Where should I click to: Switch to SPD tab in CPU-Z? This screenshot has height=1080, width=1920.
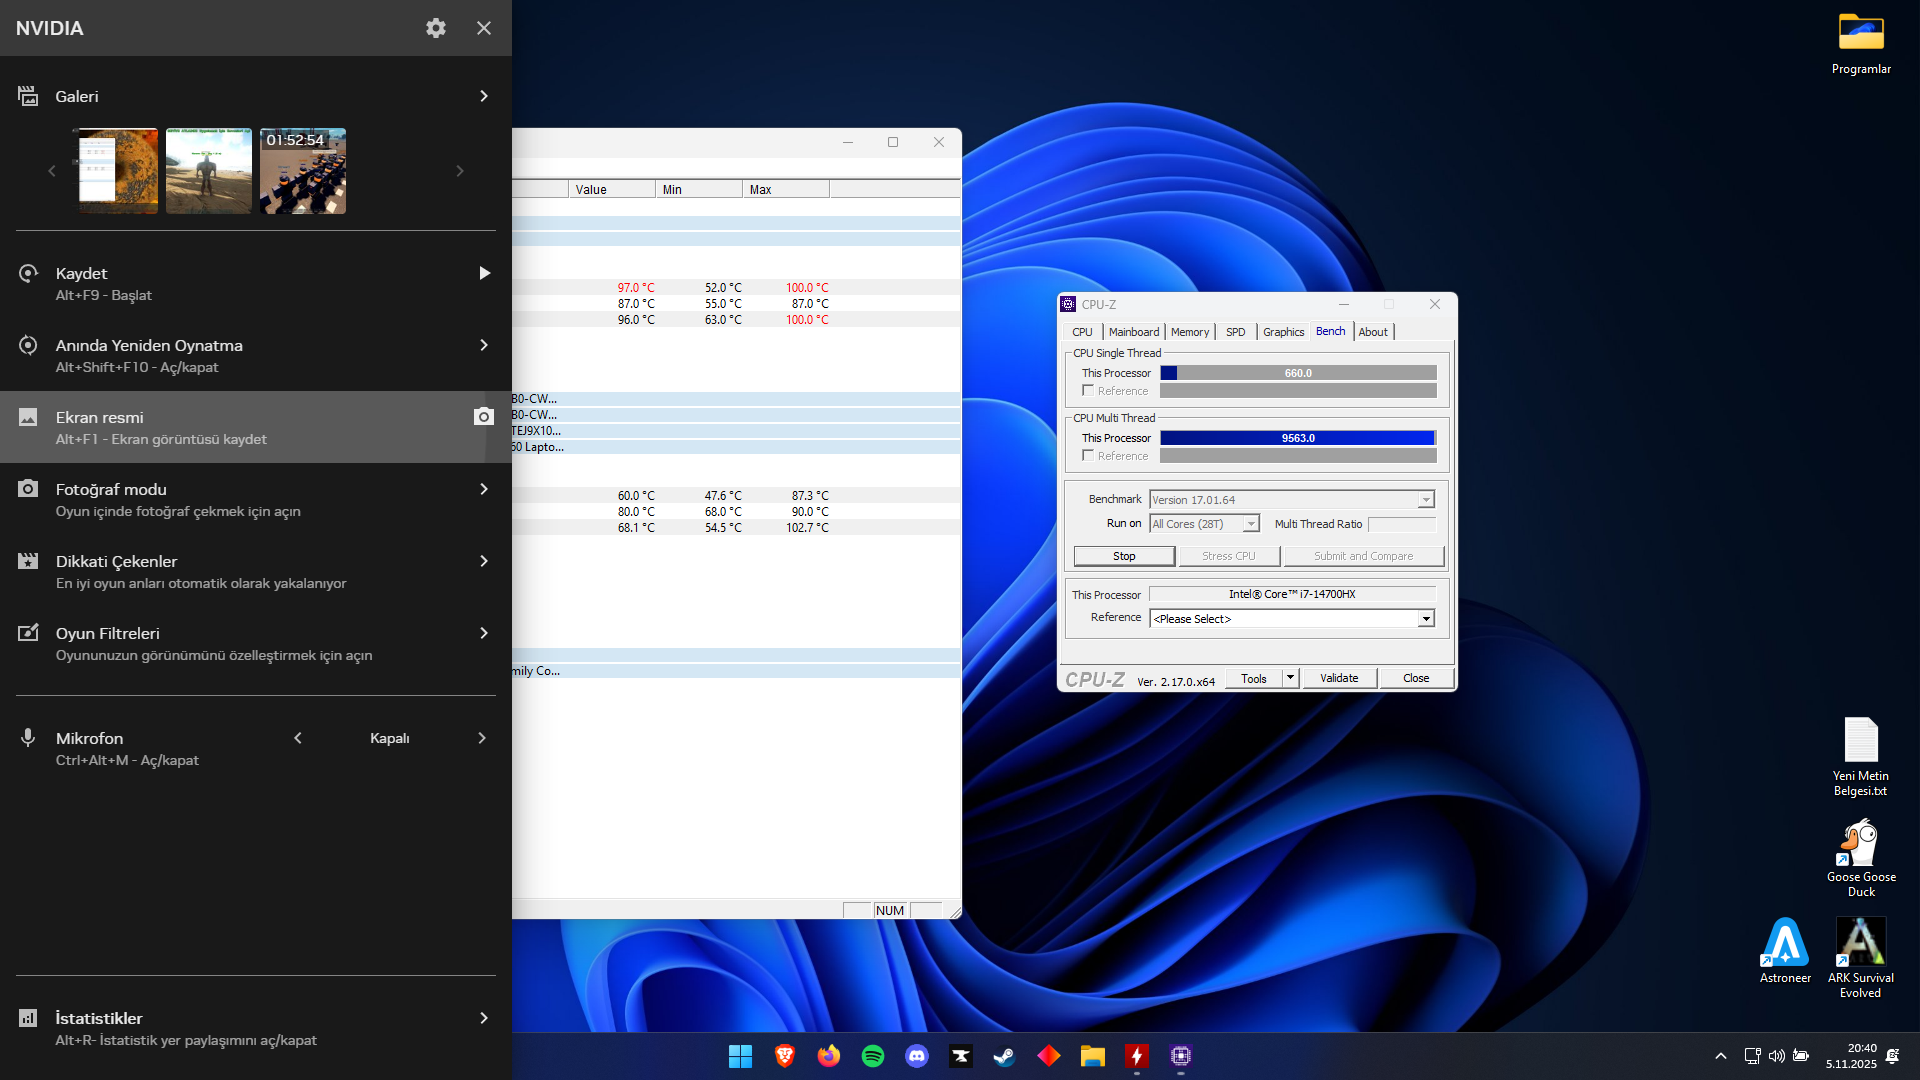pyautogui.click(x=1236, y=332)
